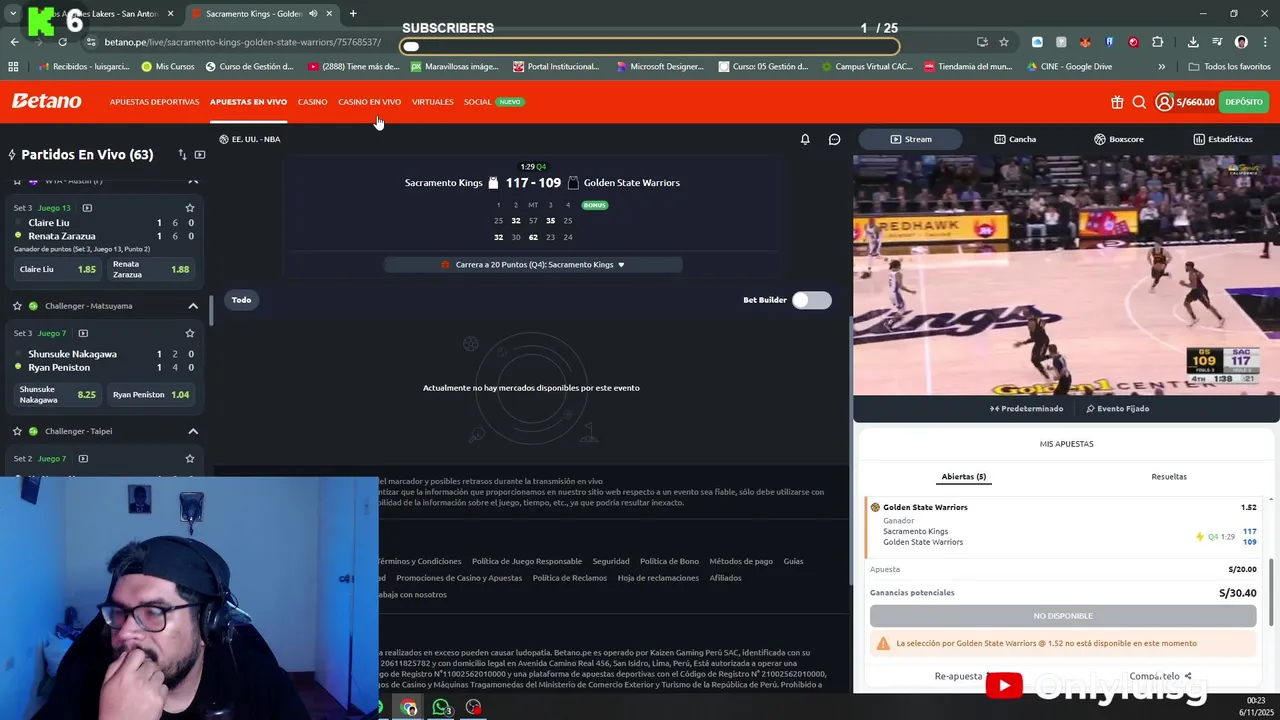This screenshot has height=720, width=1280.
Task: Open Chrome from the taskbar
Action: point(409,708)
